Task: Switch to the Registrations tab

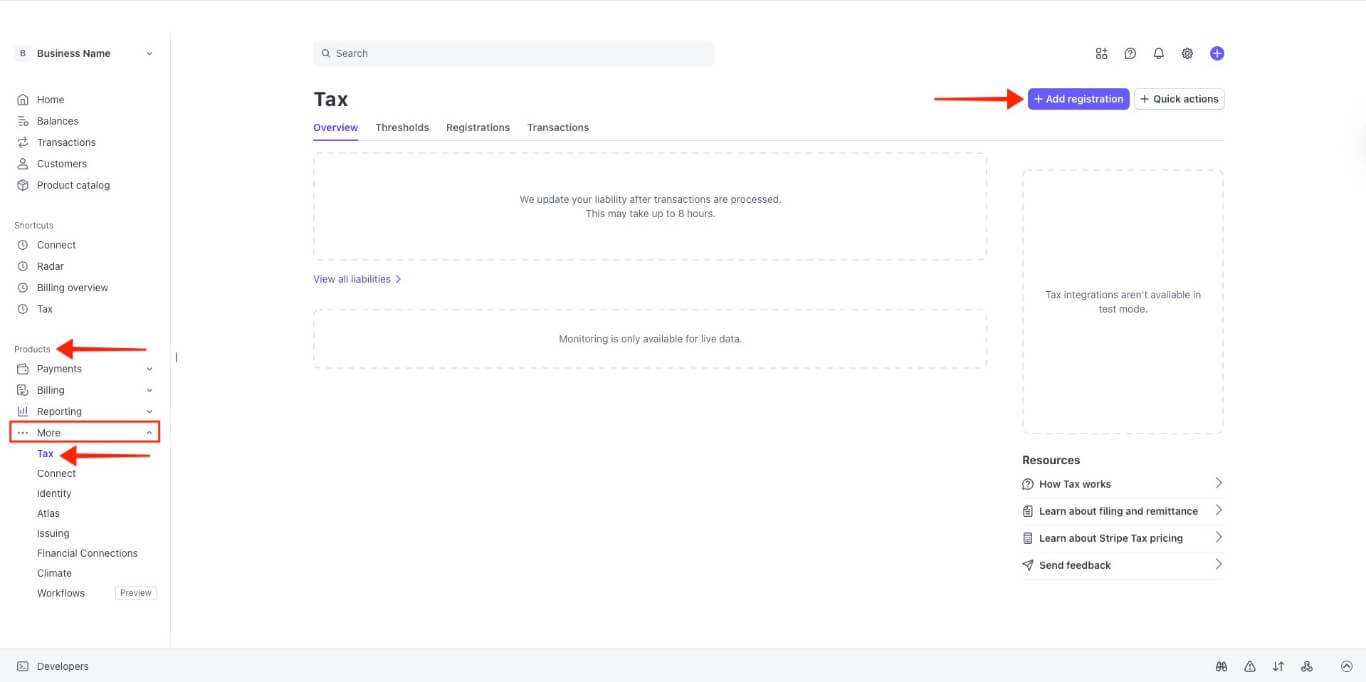Action: [x=478, y=128]
